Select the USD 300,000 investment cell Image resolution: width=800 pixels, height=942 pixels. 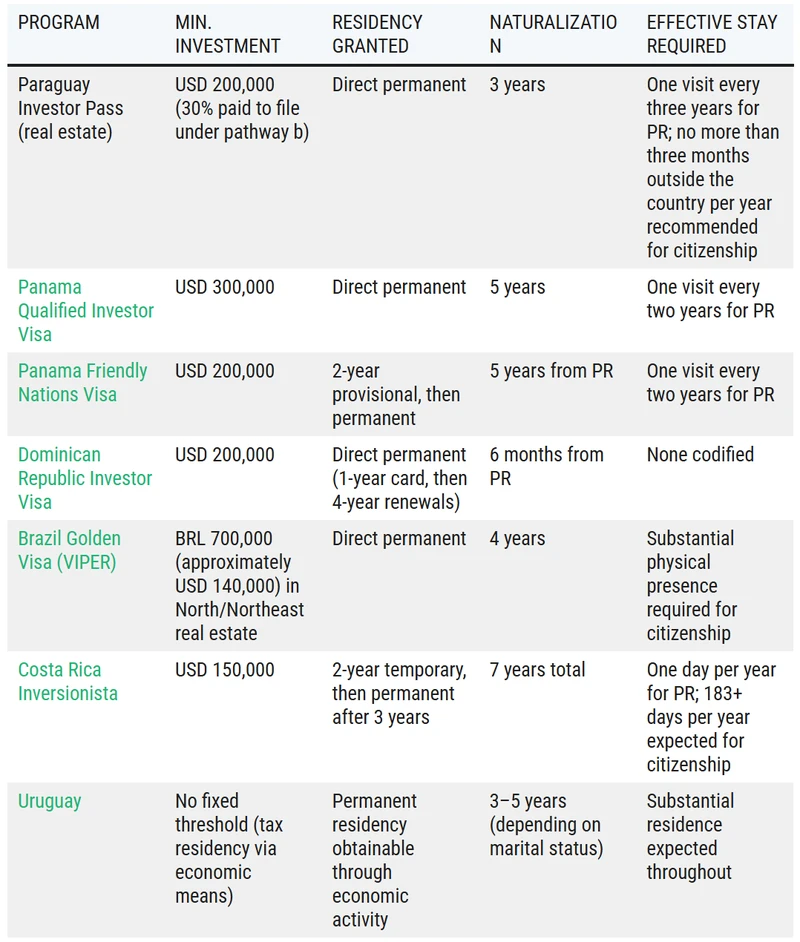pos(225,287)
